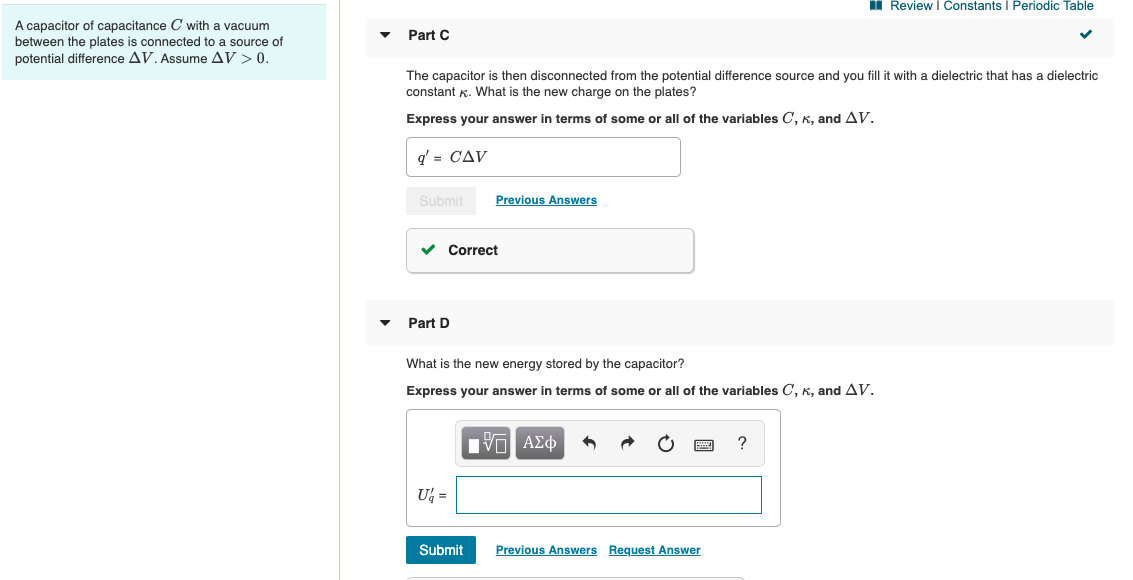Open the equation editor help
This screenshot has width=1133, height=580.
coord(741,443)
